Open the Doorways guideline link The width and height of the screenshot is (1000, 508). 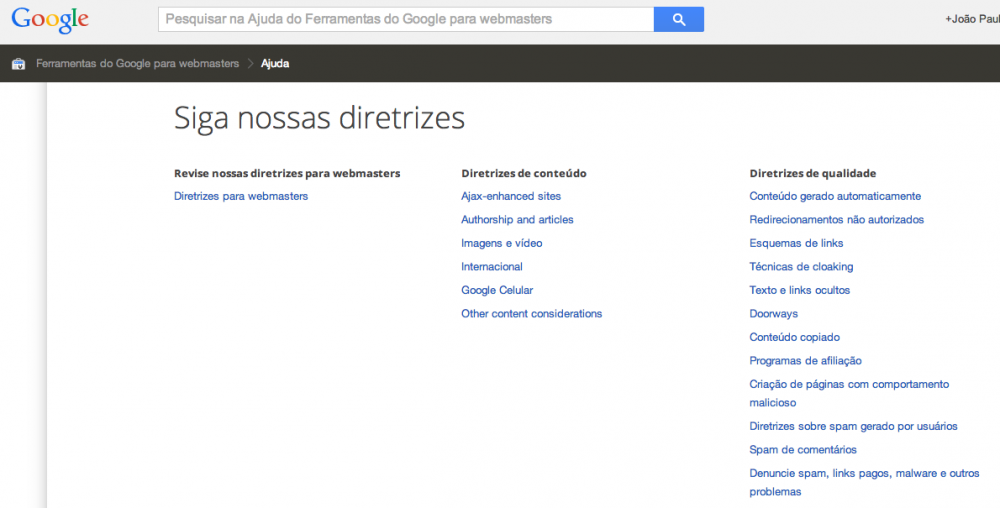[773, 314]
